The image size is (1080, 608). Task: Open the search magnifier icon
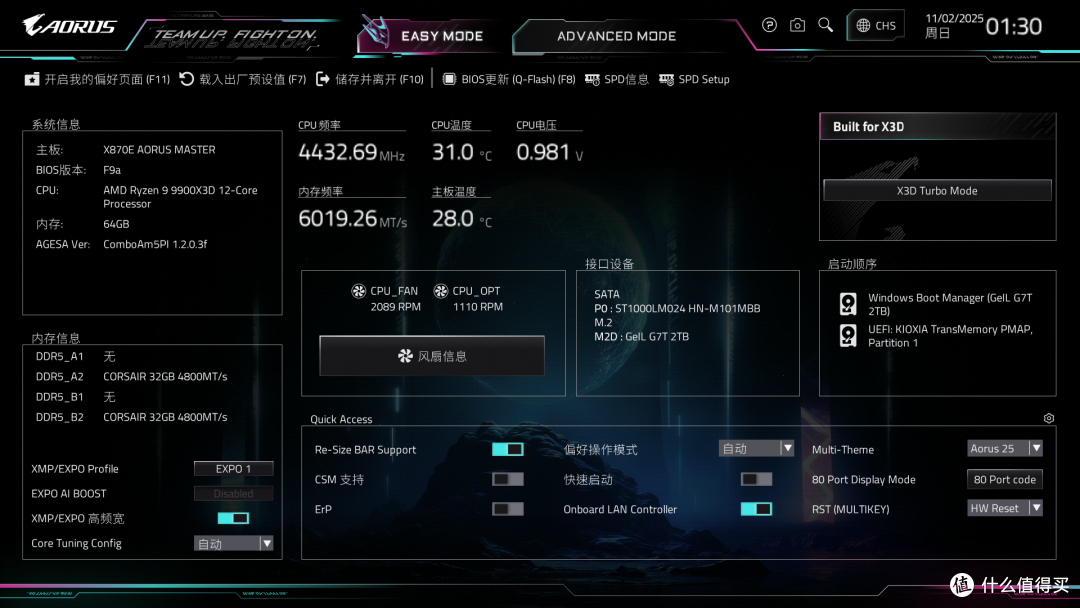825,25
